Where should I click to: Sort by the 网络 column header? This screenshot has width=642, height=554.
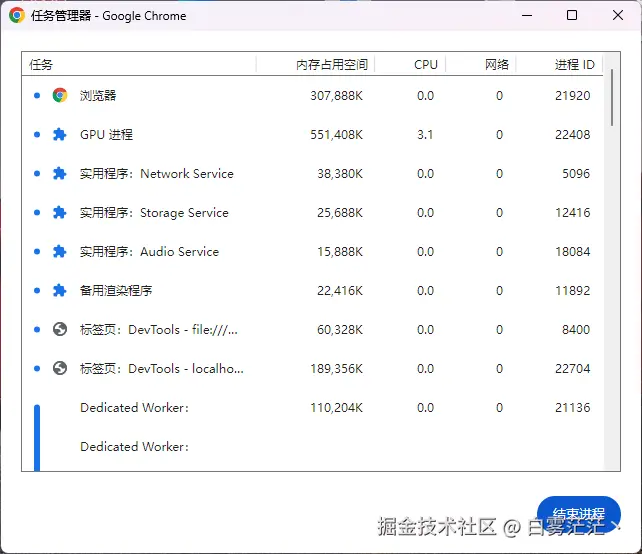pos(481,64)
